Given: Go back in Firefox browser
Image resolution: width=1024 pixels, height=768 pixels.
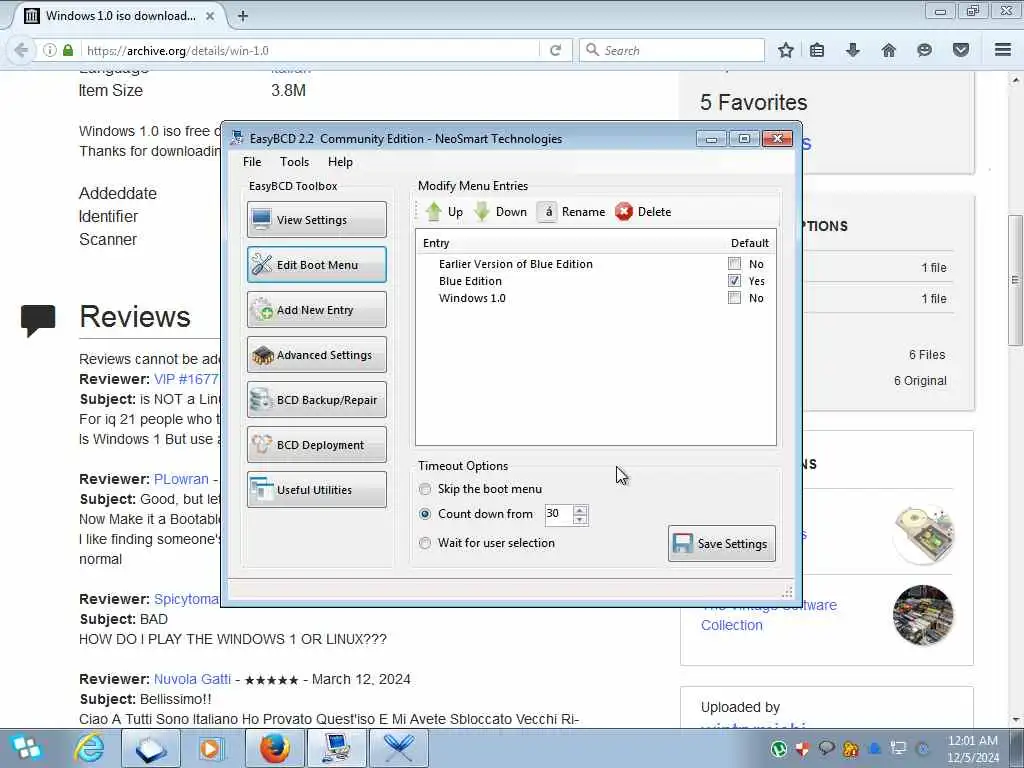Looking at the screenshot, I should click(21, 50).
